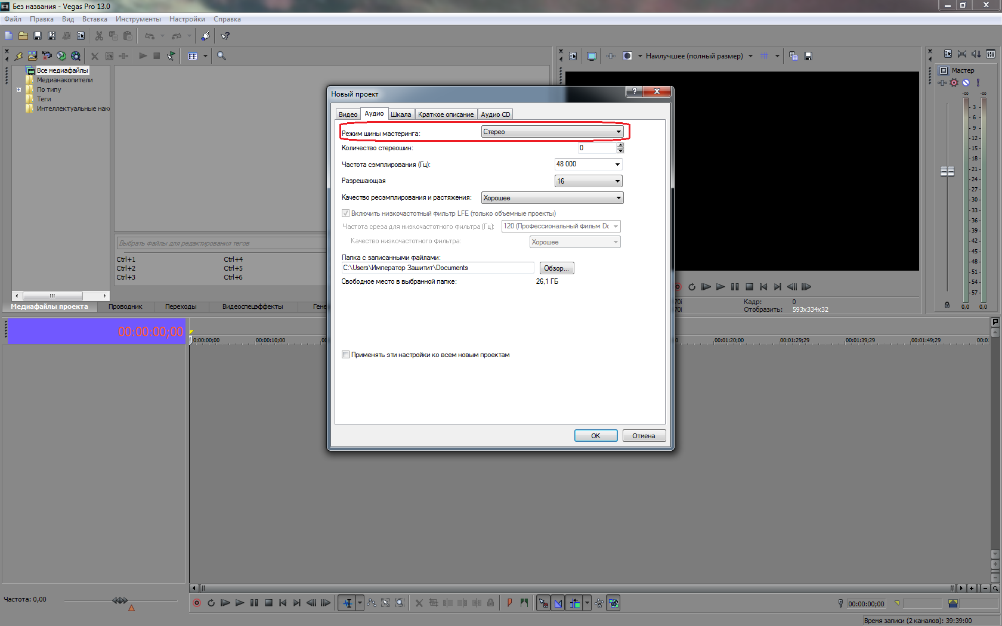
Task: Open the Файл menu
Action: click(13, 19)
